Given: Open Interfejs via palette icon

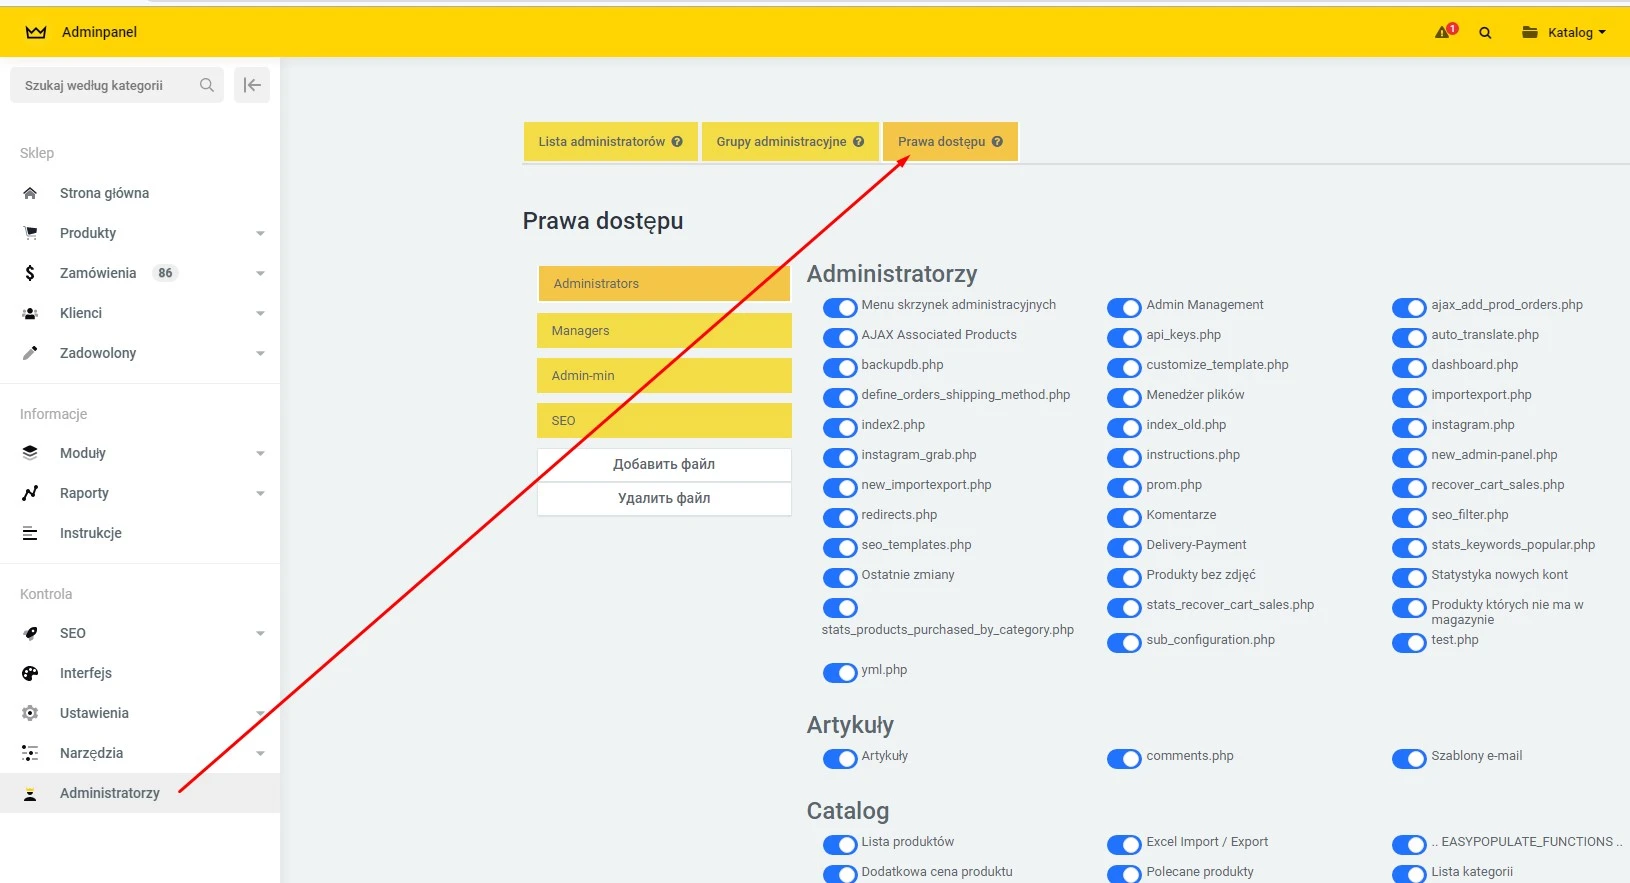Looking at the screenshot, I should tap(30, 673).
